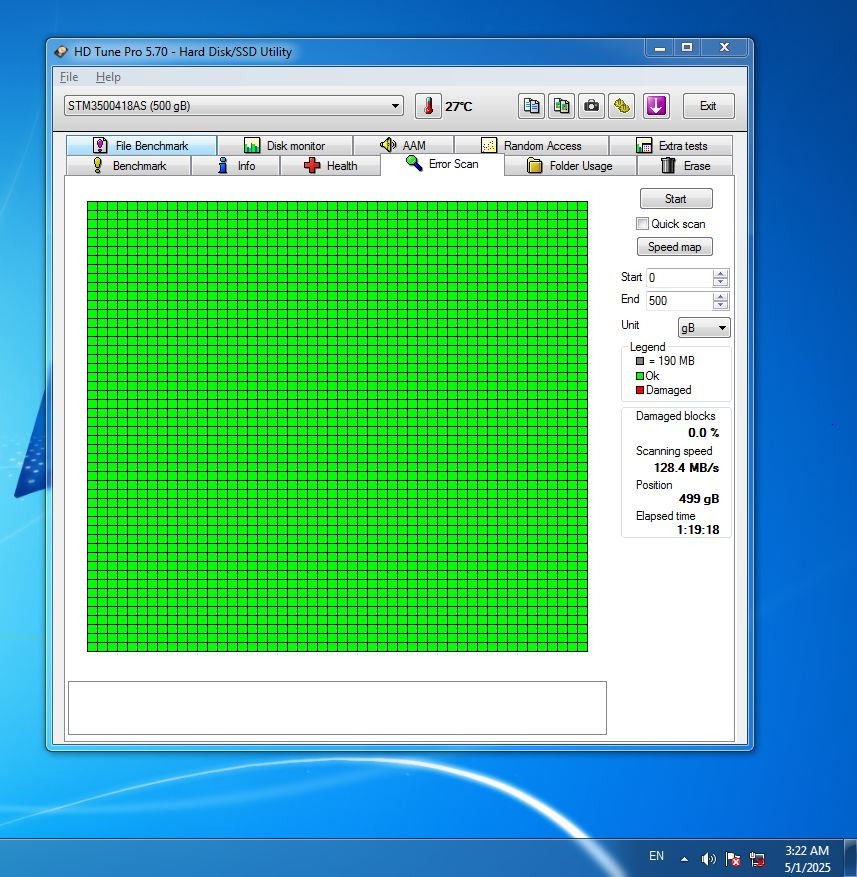Open the Help menu
This screenshot has width=857, height=877.
pyautogui.click(x=108, y=77)
